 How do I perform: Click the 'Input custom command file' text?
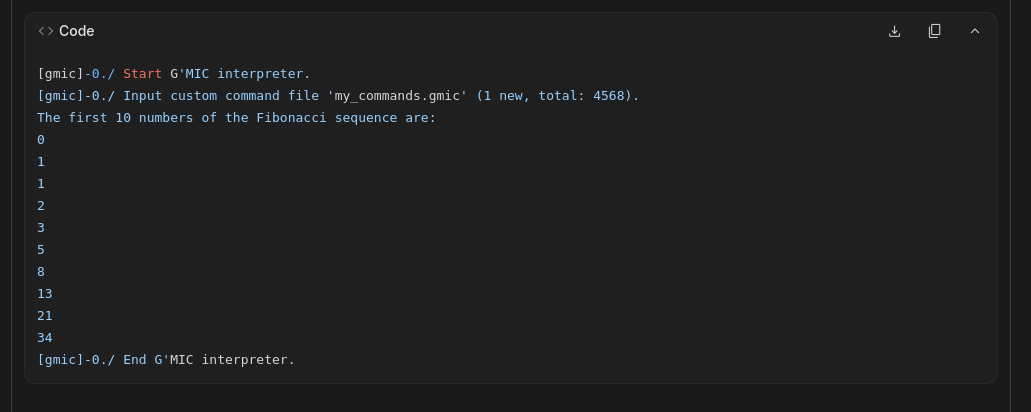pos(220,96)
